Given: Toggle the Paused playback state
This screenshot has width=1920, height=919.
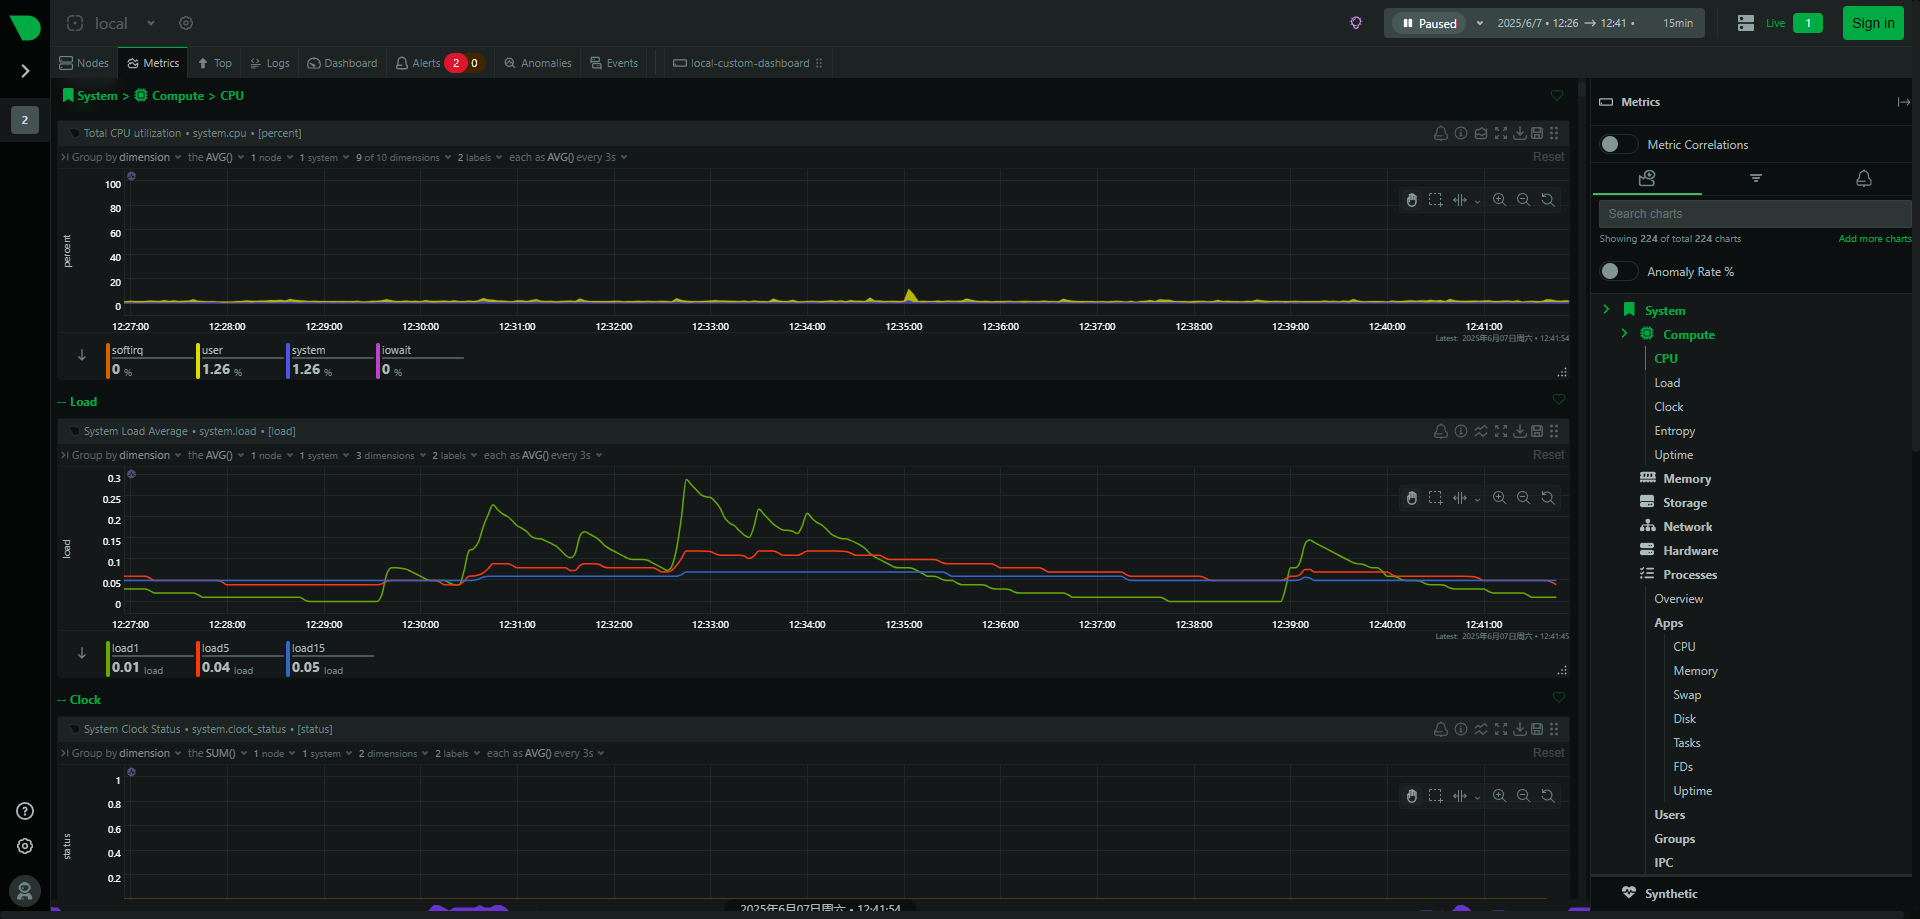Looking at the screenshot, I should (x=1429, y=23).
